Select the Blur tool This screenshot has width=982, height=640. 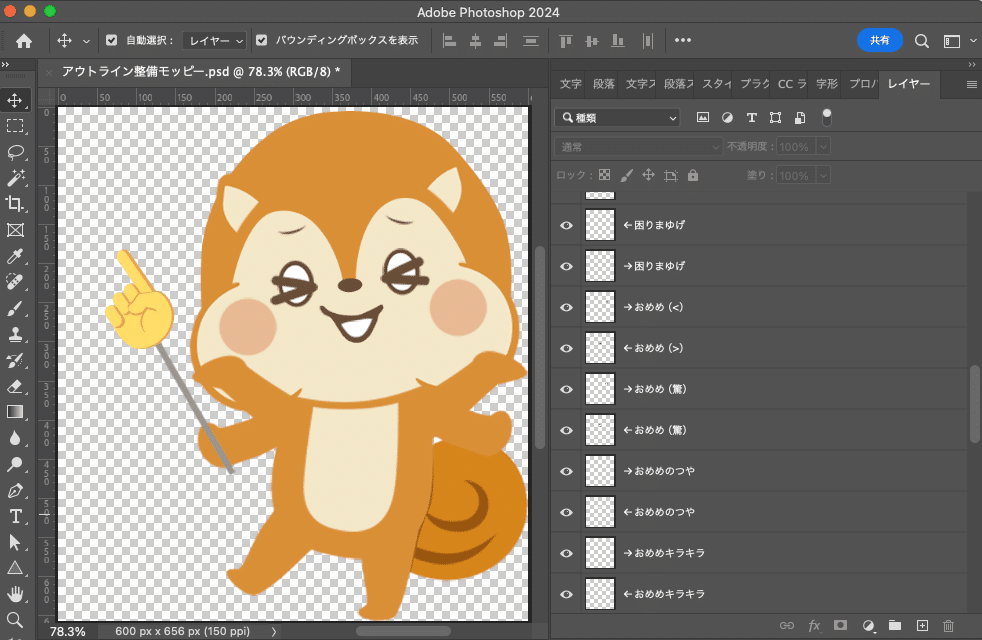(x=15, y=438)
